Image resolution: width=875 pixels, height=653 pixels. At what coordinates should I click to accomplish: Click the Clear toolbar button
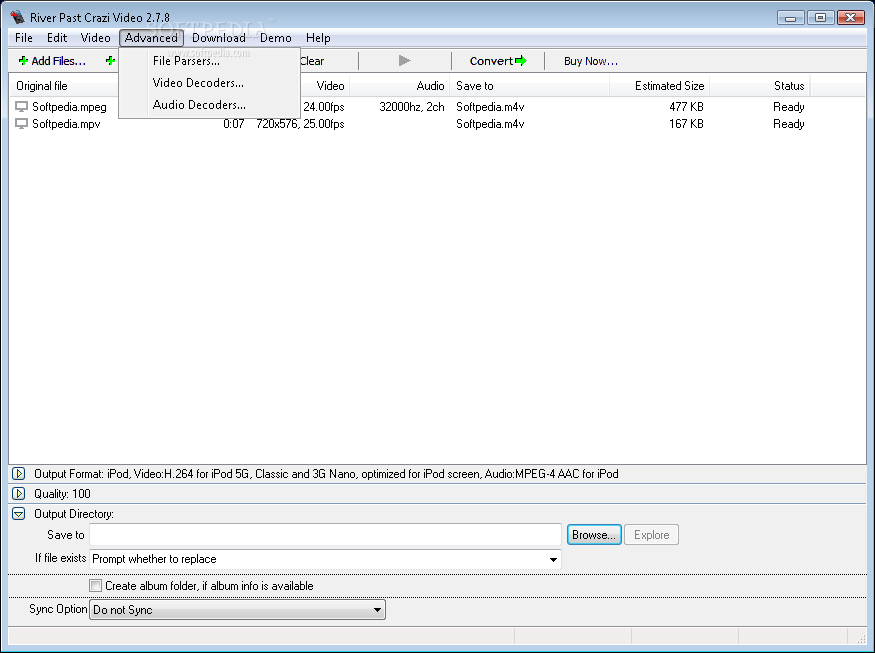point(312,61)
